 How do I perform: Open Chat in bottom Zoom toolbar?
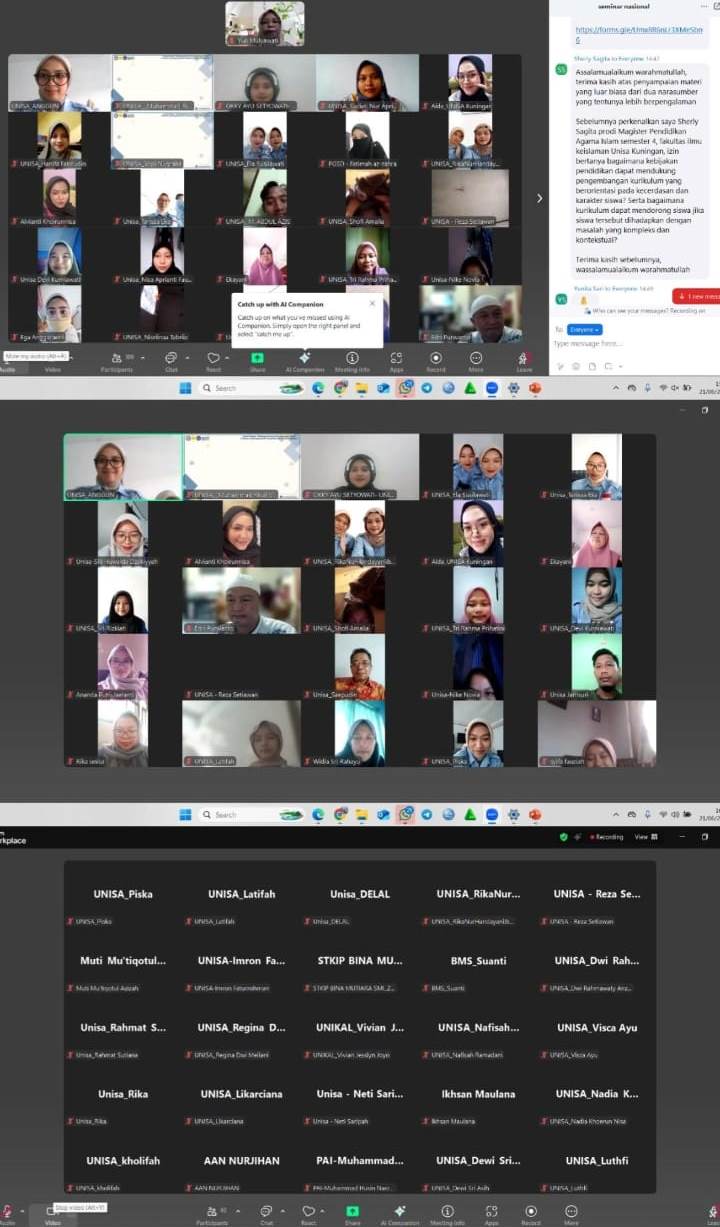pyautogui.click(x=266, y=1213)
